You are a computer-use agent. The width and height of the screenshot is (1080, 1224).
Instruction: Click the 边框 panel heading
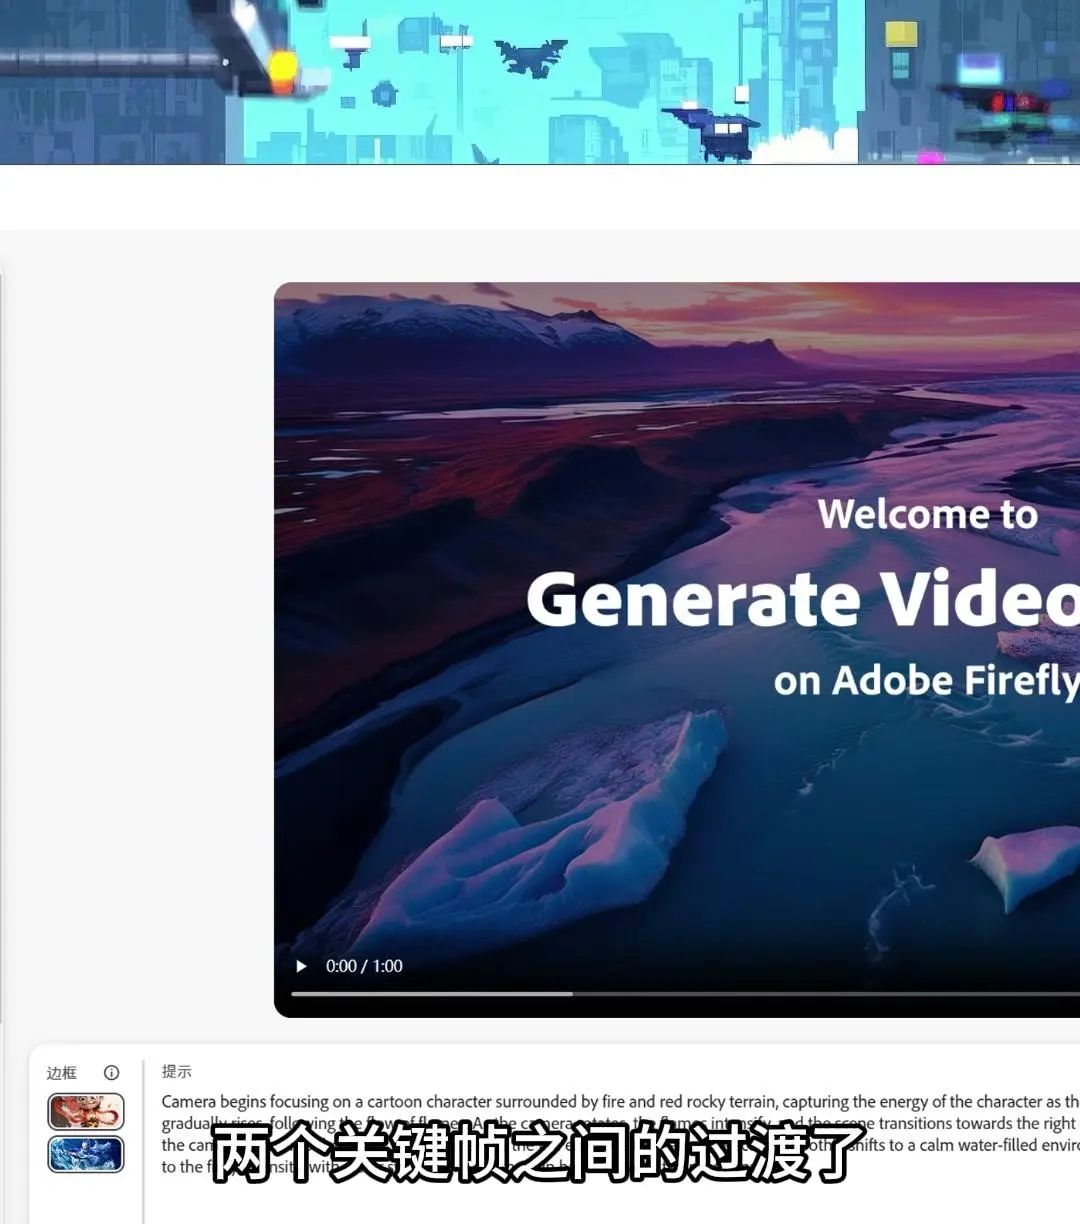63,1071
